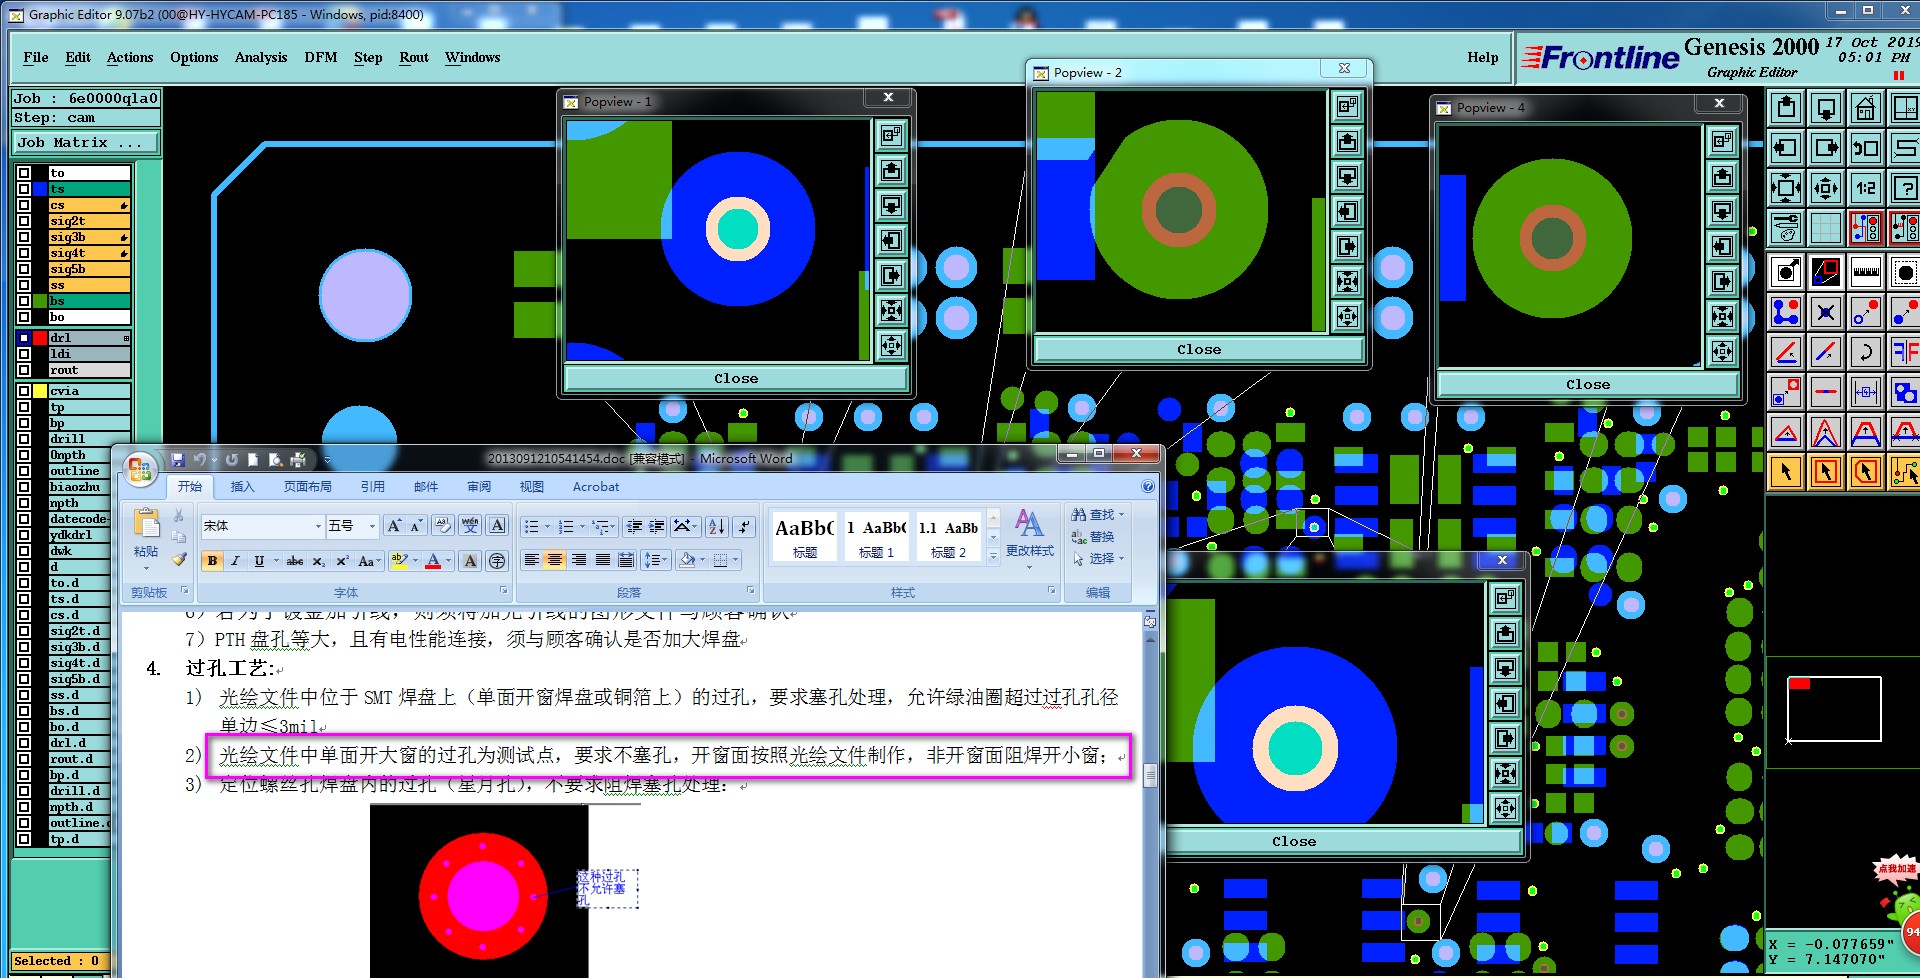
Task: Click the delete feature X icon
Action: coord(1826,312)
